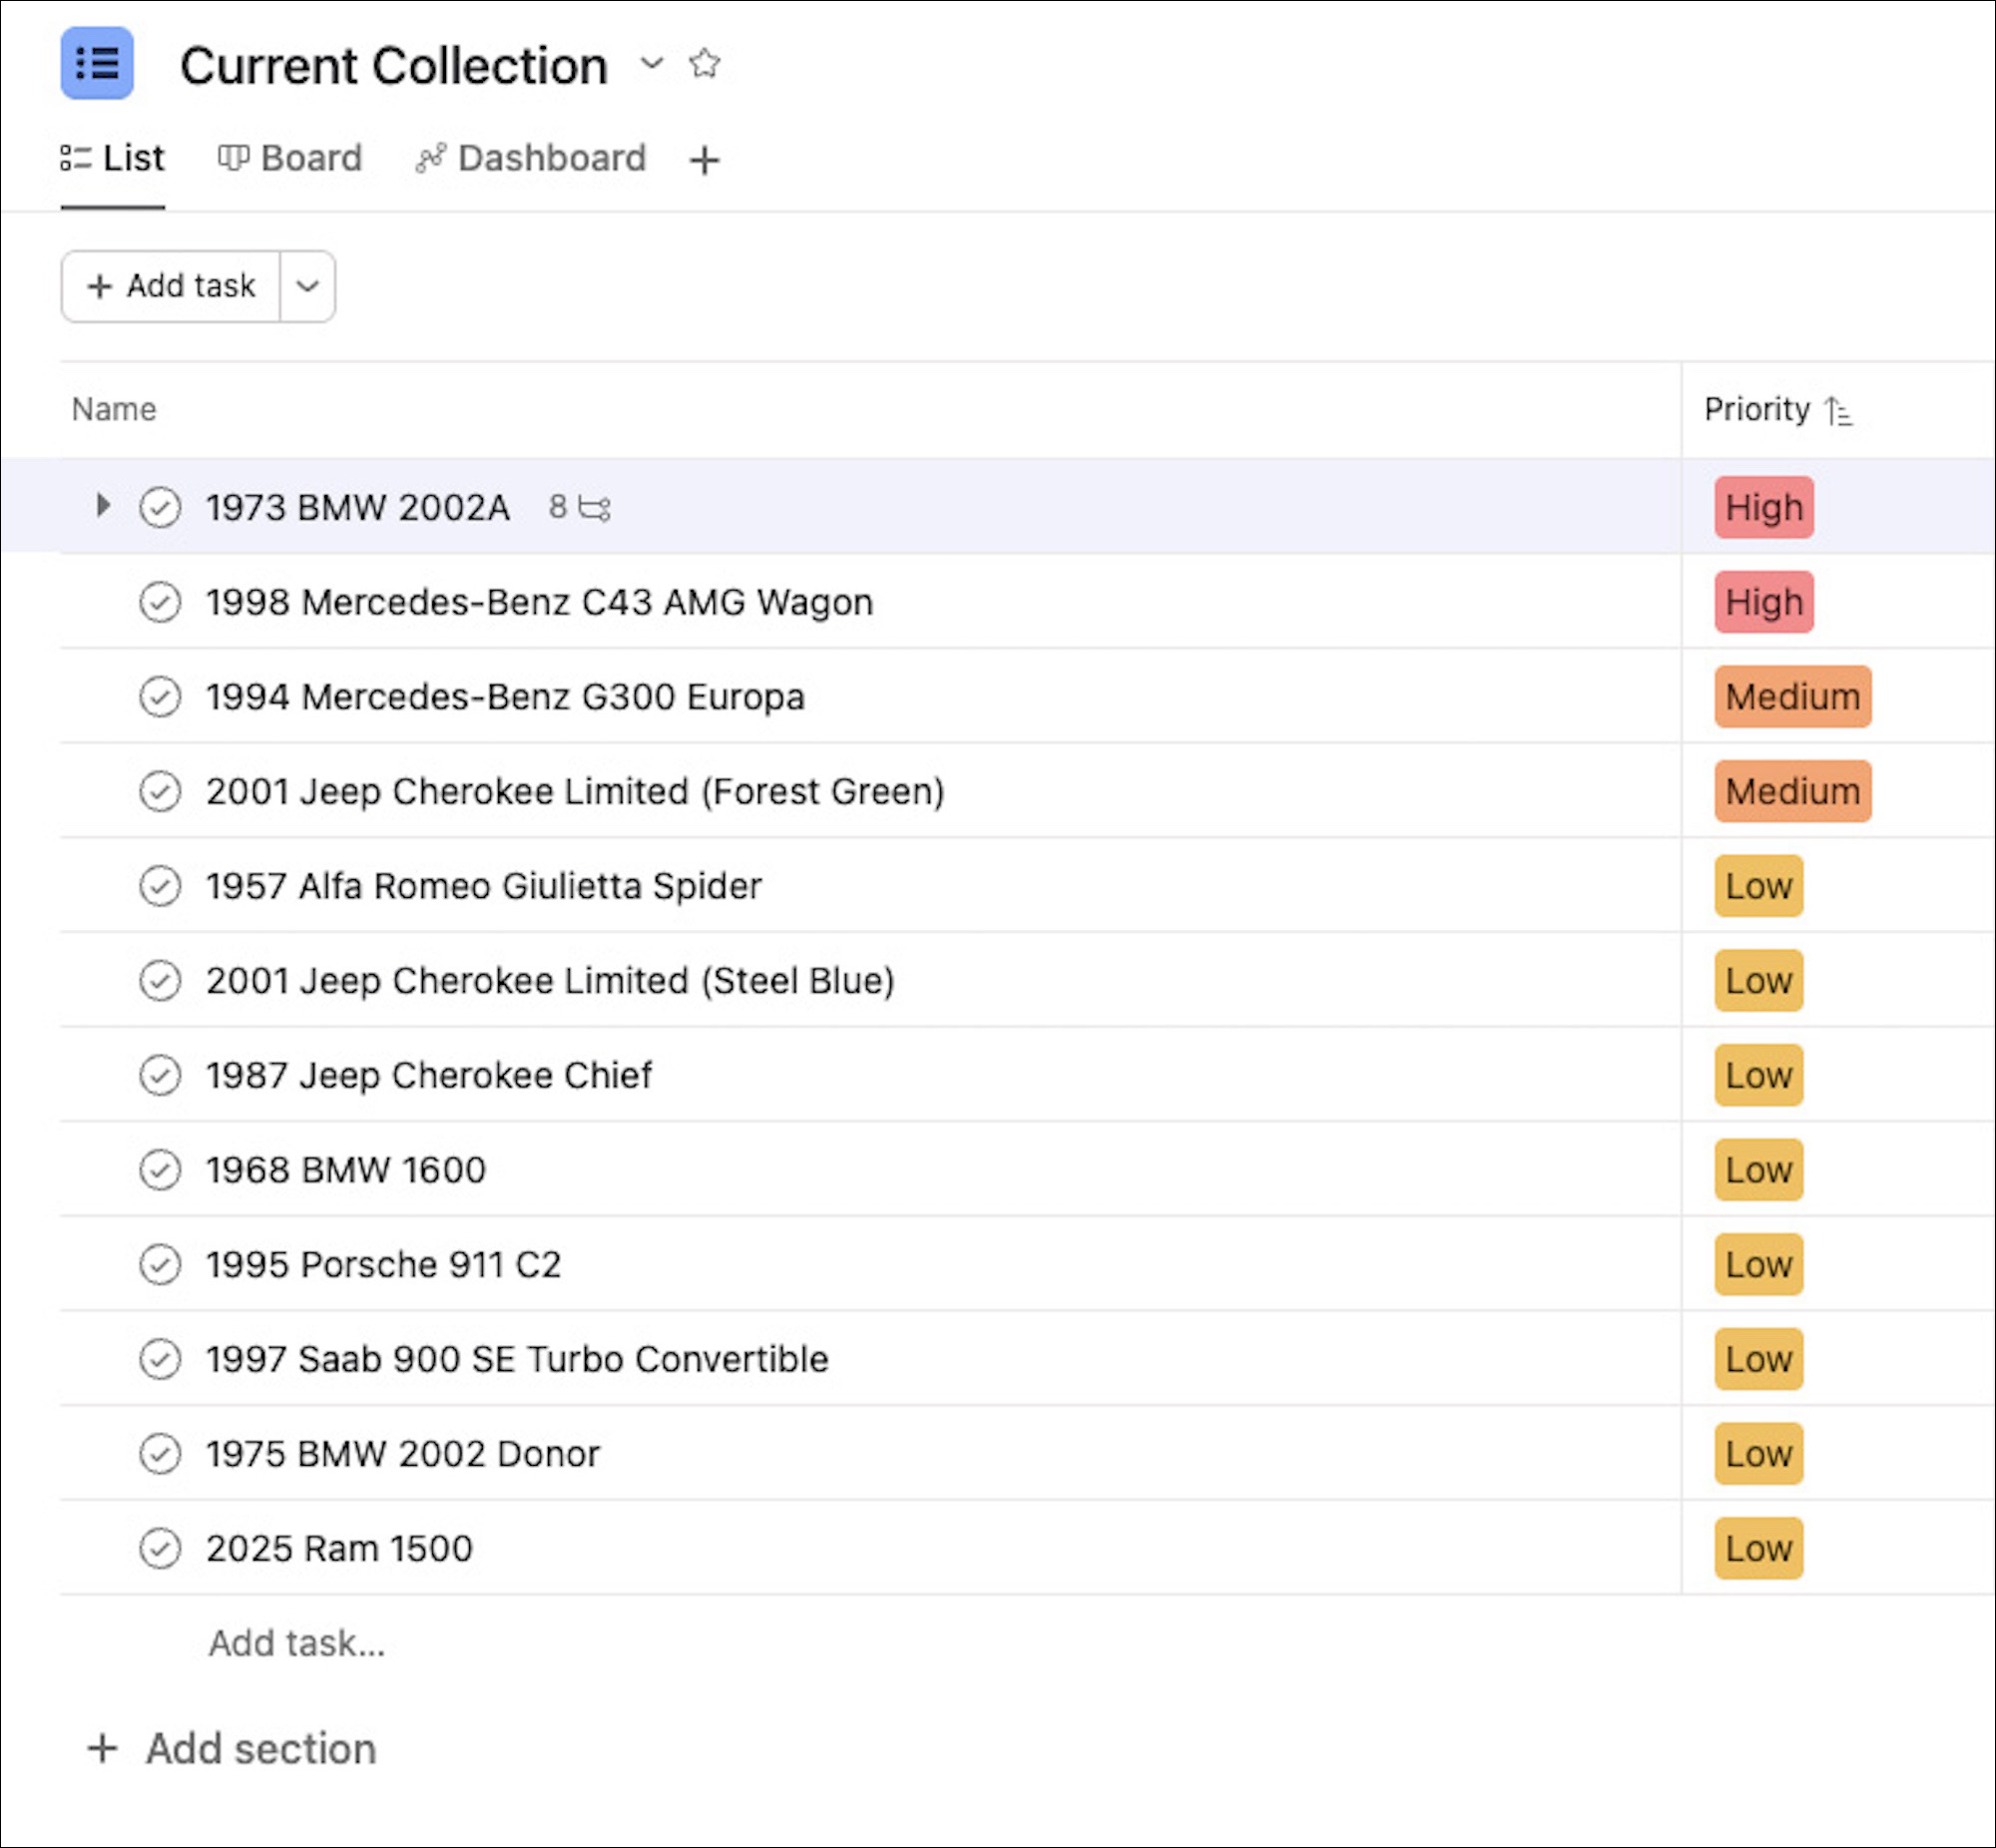Open the Add task dropdown arrow
1996x1848 pixels.
click(308, 286)
